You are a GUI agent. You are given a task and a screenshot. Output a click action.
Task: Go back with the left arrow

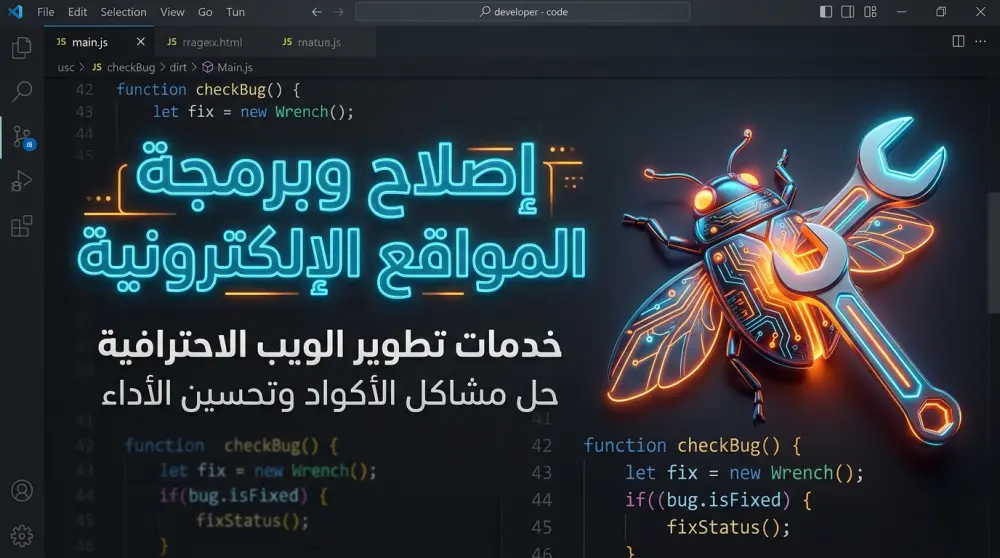pyautogui.click(x=316, y=11)
